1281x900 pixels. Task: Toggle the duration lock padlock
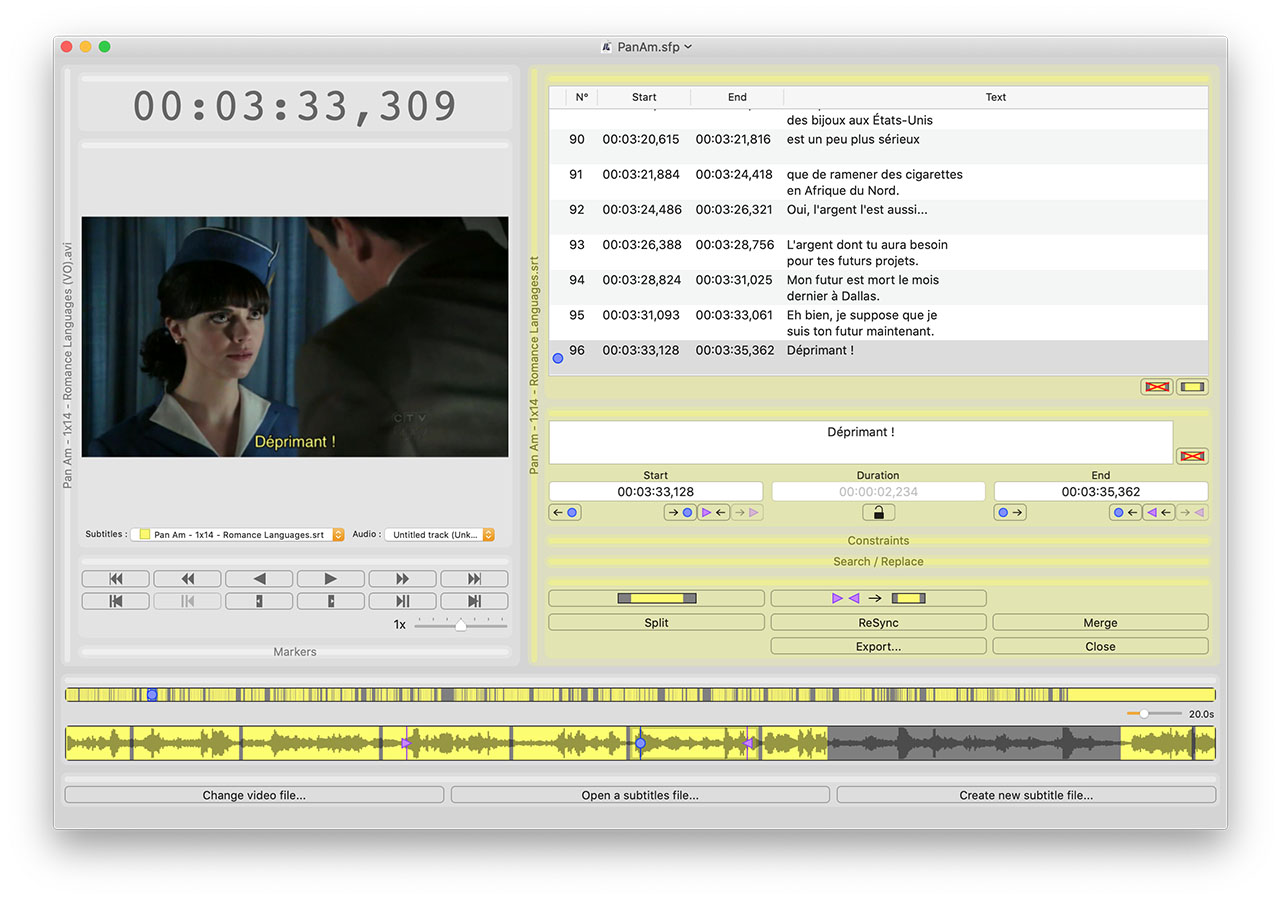coord(878,513)
